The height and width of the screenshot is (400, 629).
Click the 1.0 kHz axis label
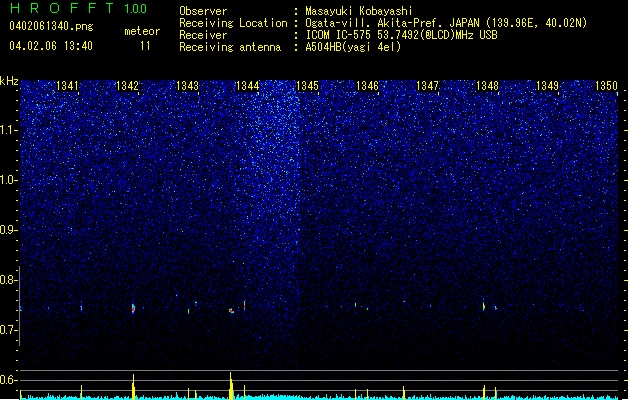click(9, 181)
